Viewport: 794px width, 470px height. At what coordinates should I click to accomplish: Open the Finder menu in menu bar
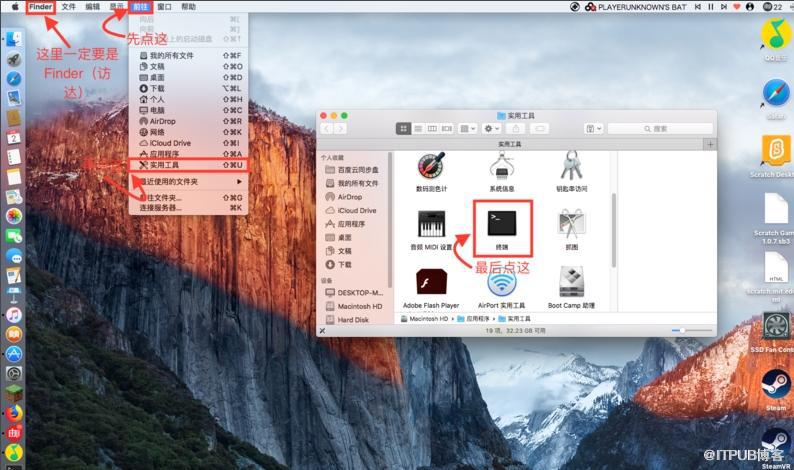pyautogui.click(x=41, y=7)
